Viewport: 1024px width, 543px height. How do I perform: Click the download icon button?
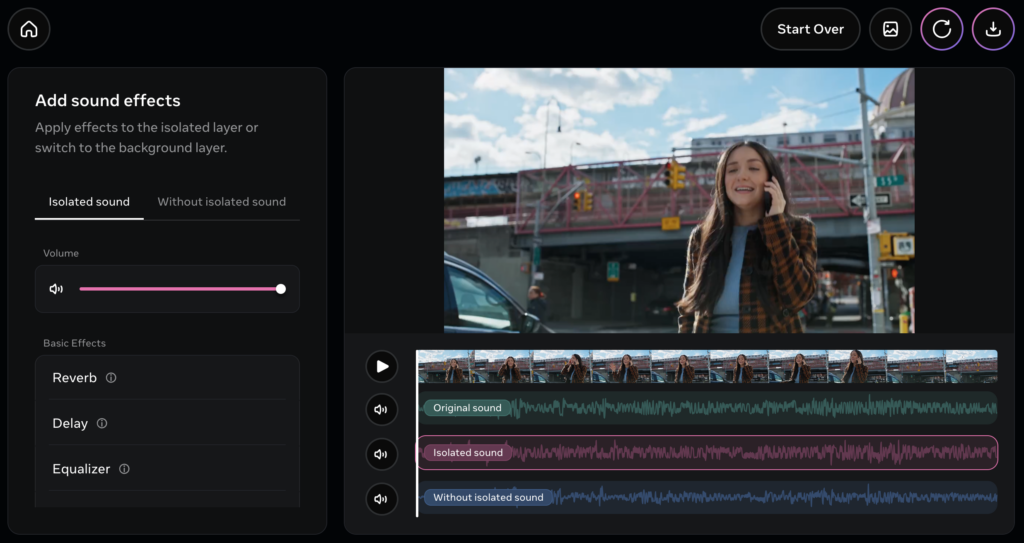click(x=993, y=29)
